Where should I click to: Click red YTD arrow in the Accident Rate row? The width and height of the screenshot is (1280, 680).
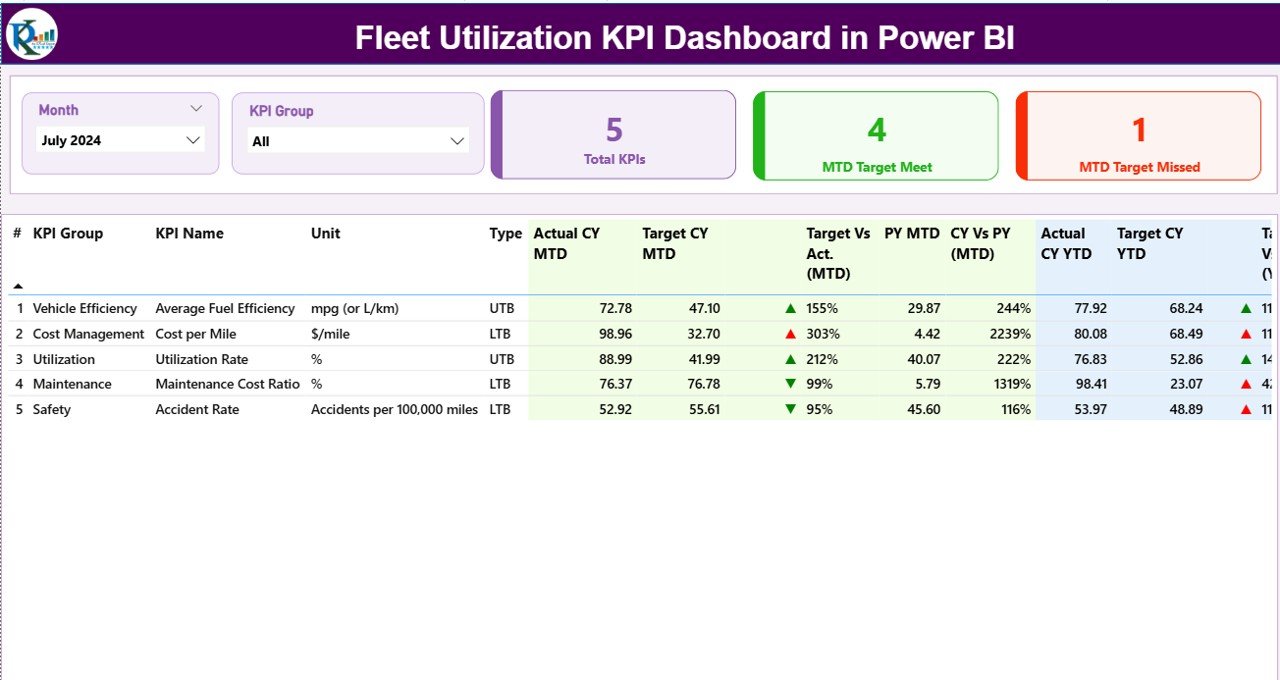(1246, 409)
